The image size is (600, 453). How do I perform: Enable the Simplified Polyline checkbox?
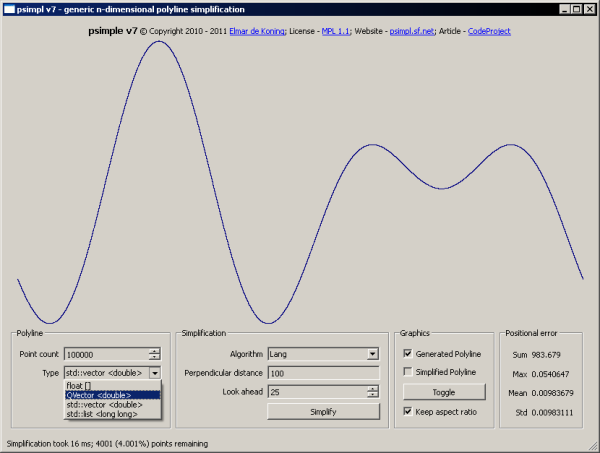[407, 372]
